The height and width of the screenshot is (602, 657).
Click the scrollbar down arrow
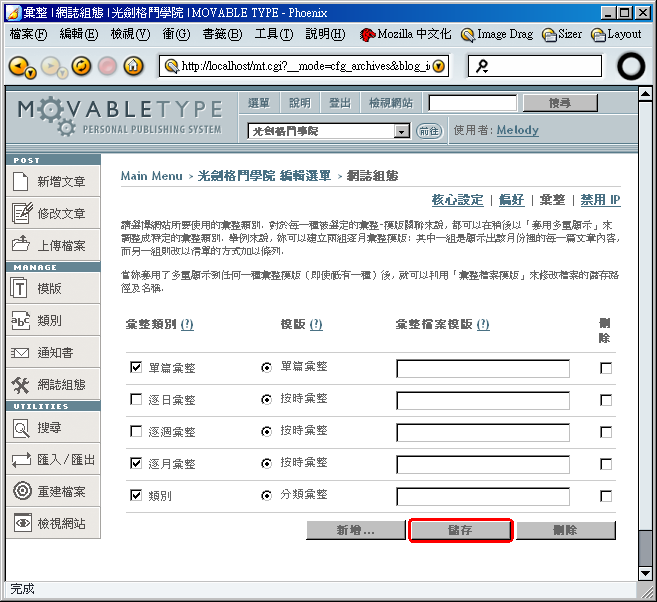coord(645,573)
